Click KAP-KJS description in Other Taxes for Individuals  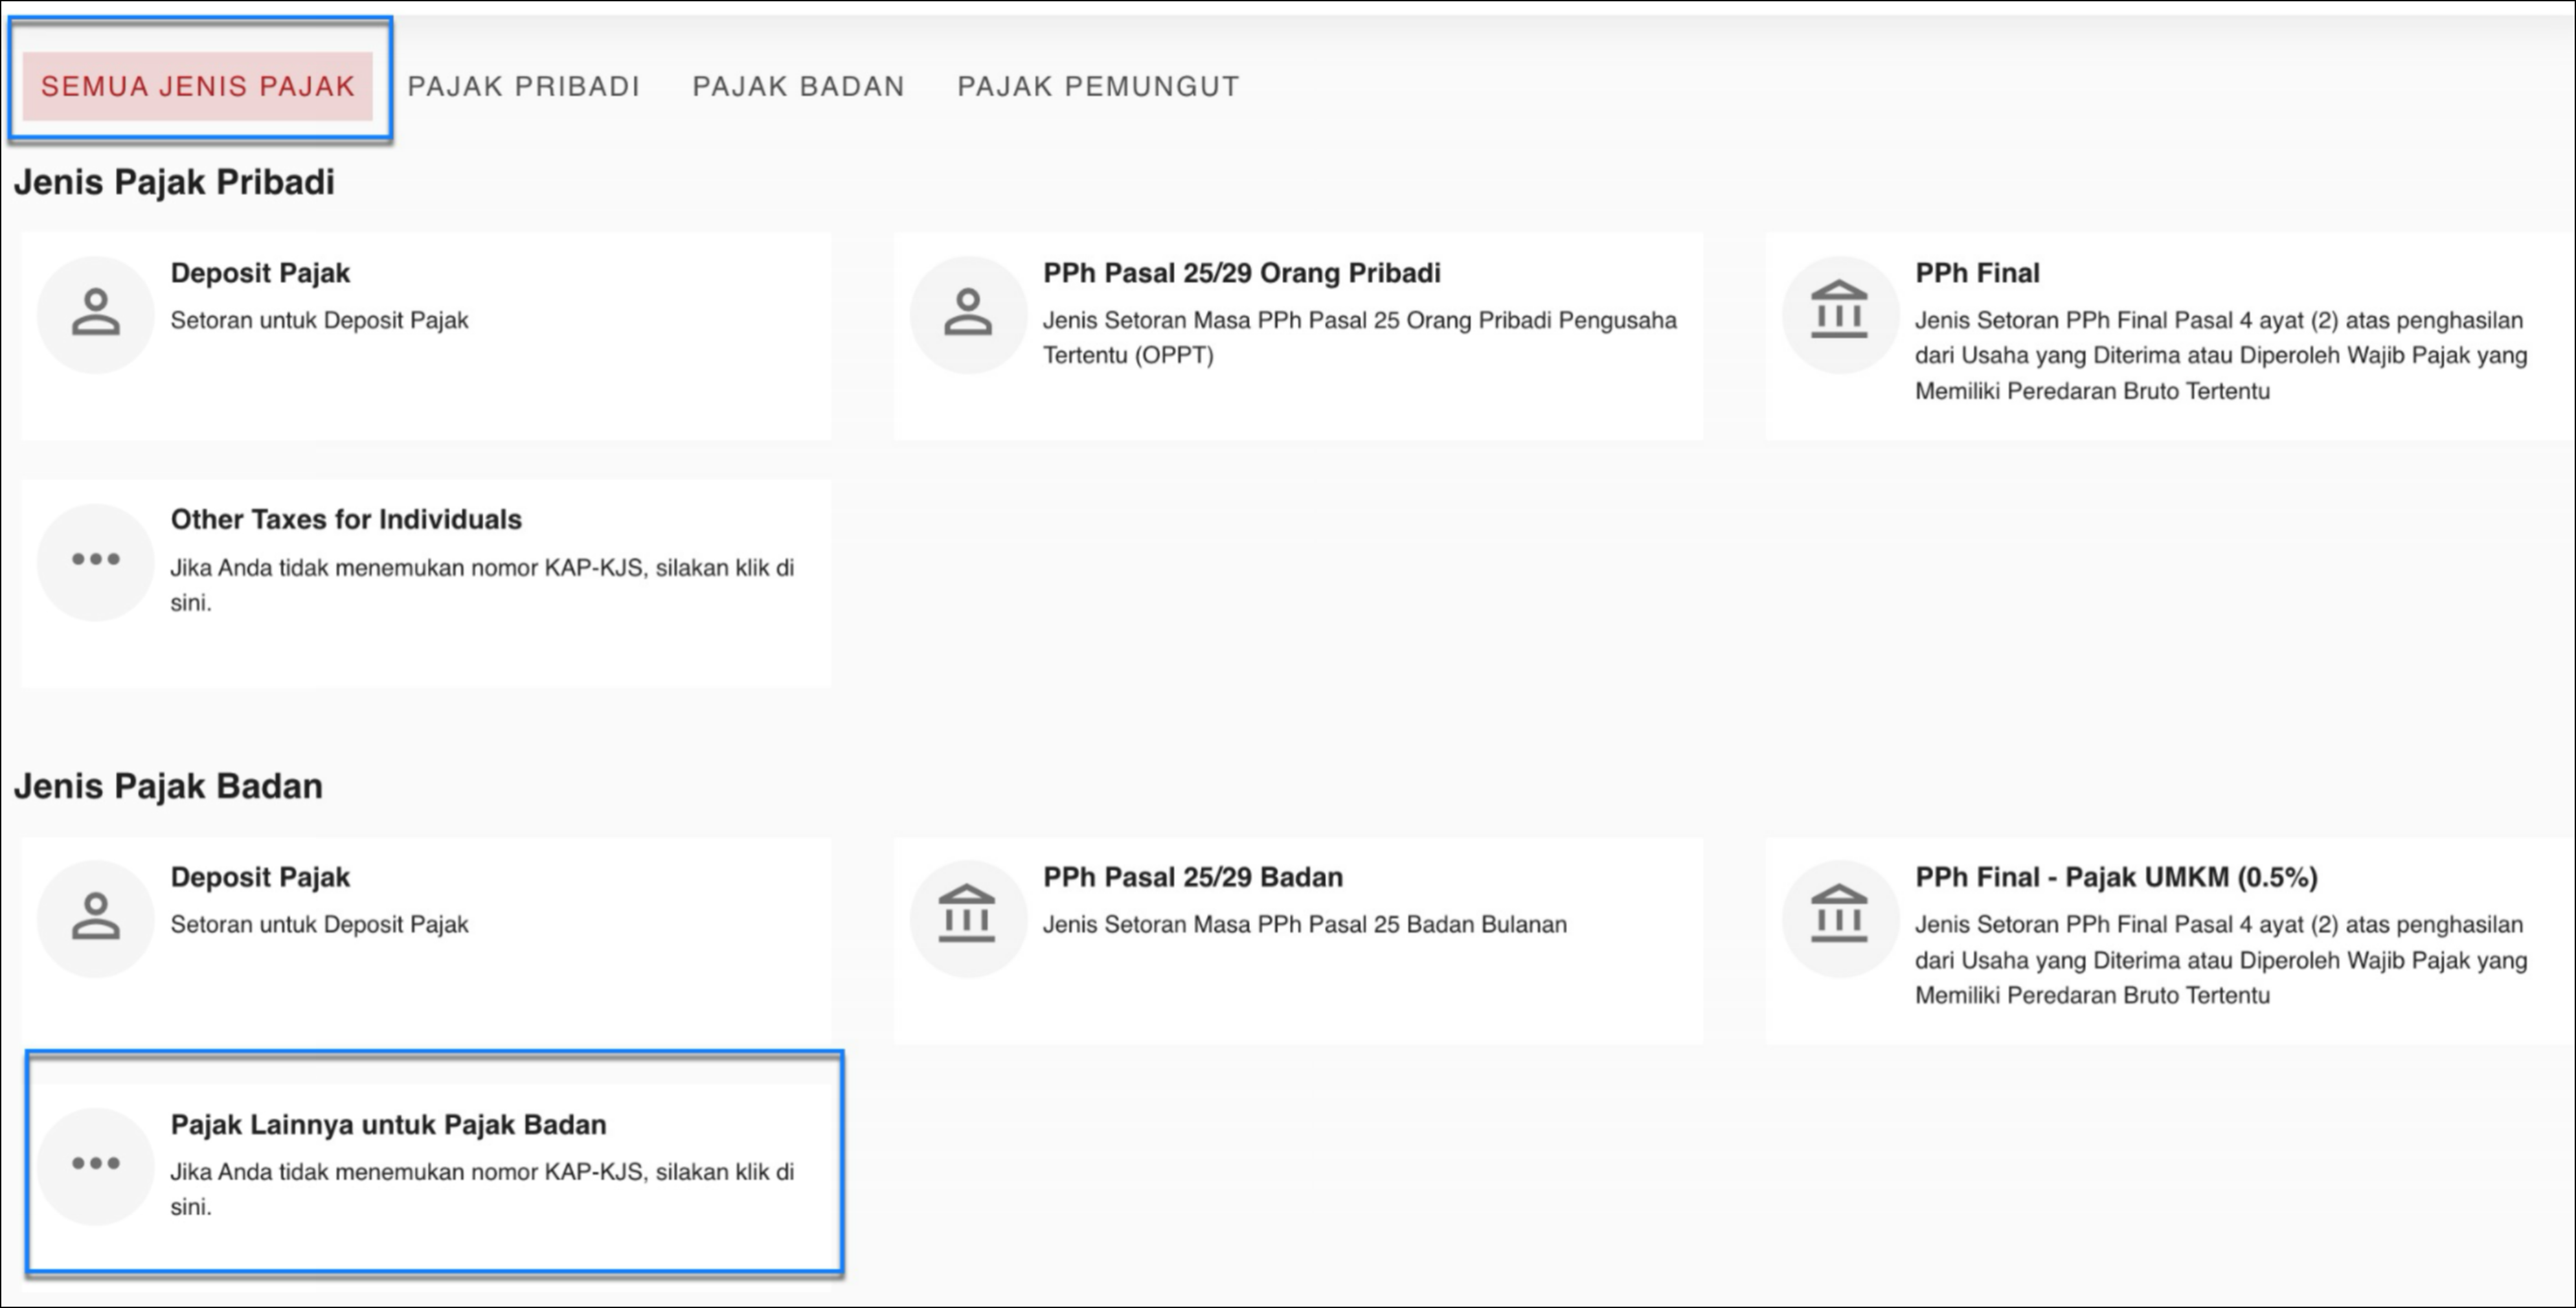point(482,585)
